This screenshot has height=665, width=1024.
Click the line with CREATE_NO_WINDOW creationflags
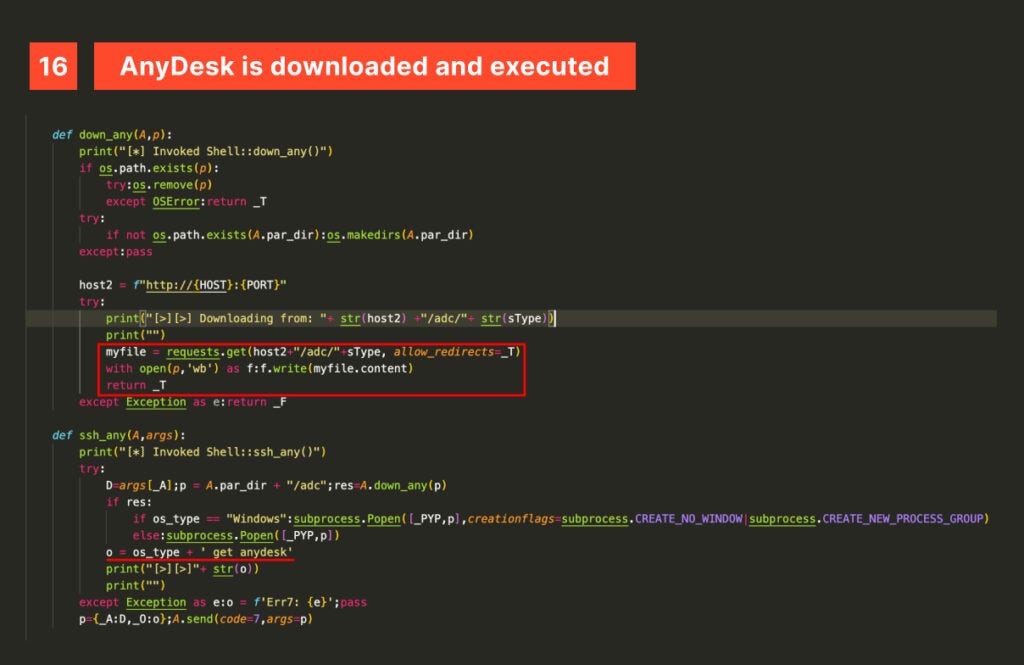tap(561, 519)
